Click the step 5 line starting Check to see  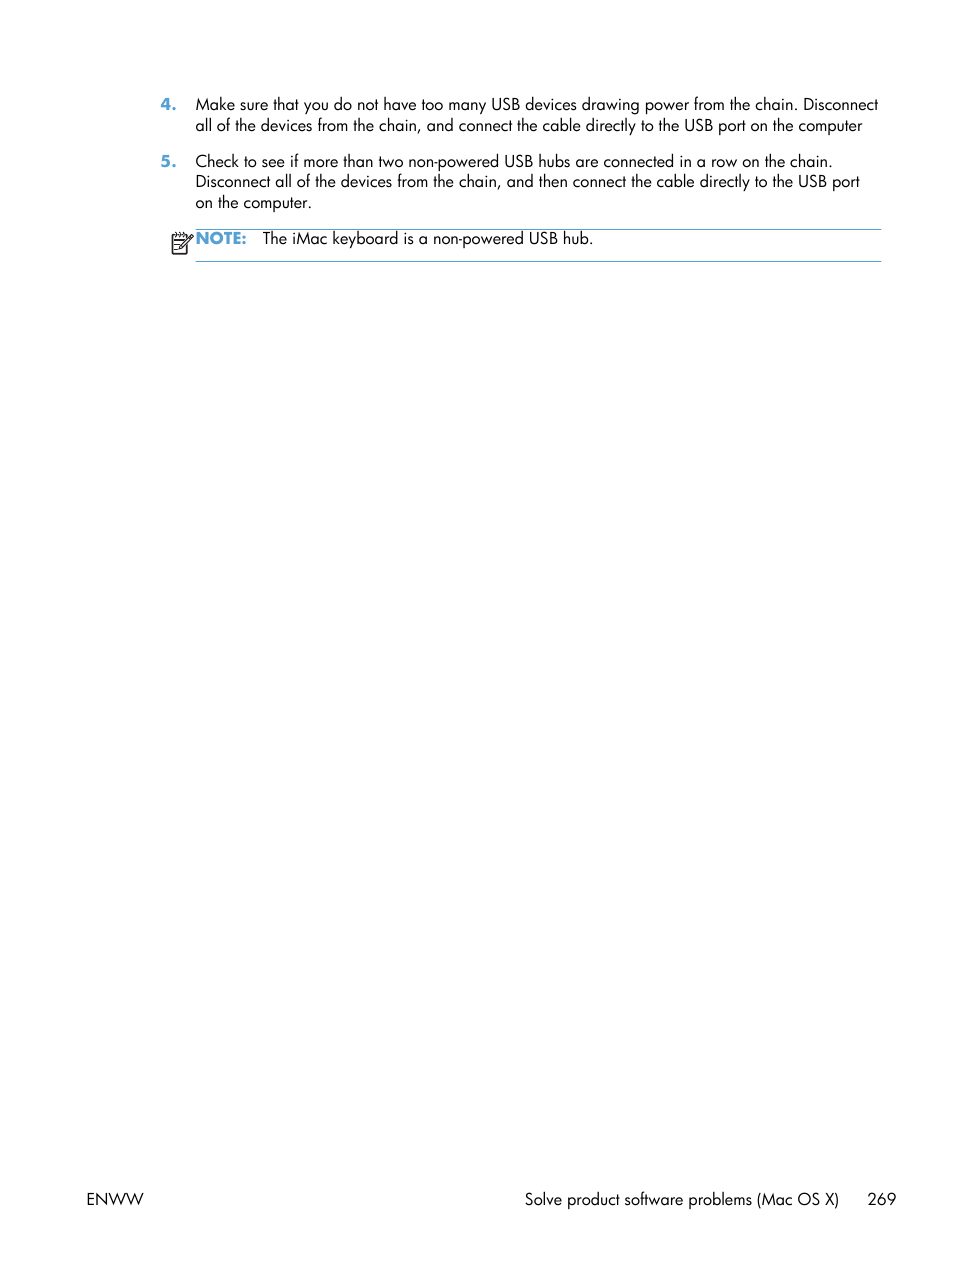pyautogui.click(x=514, y=162)
